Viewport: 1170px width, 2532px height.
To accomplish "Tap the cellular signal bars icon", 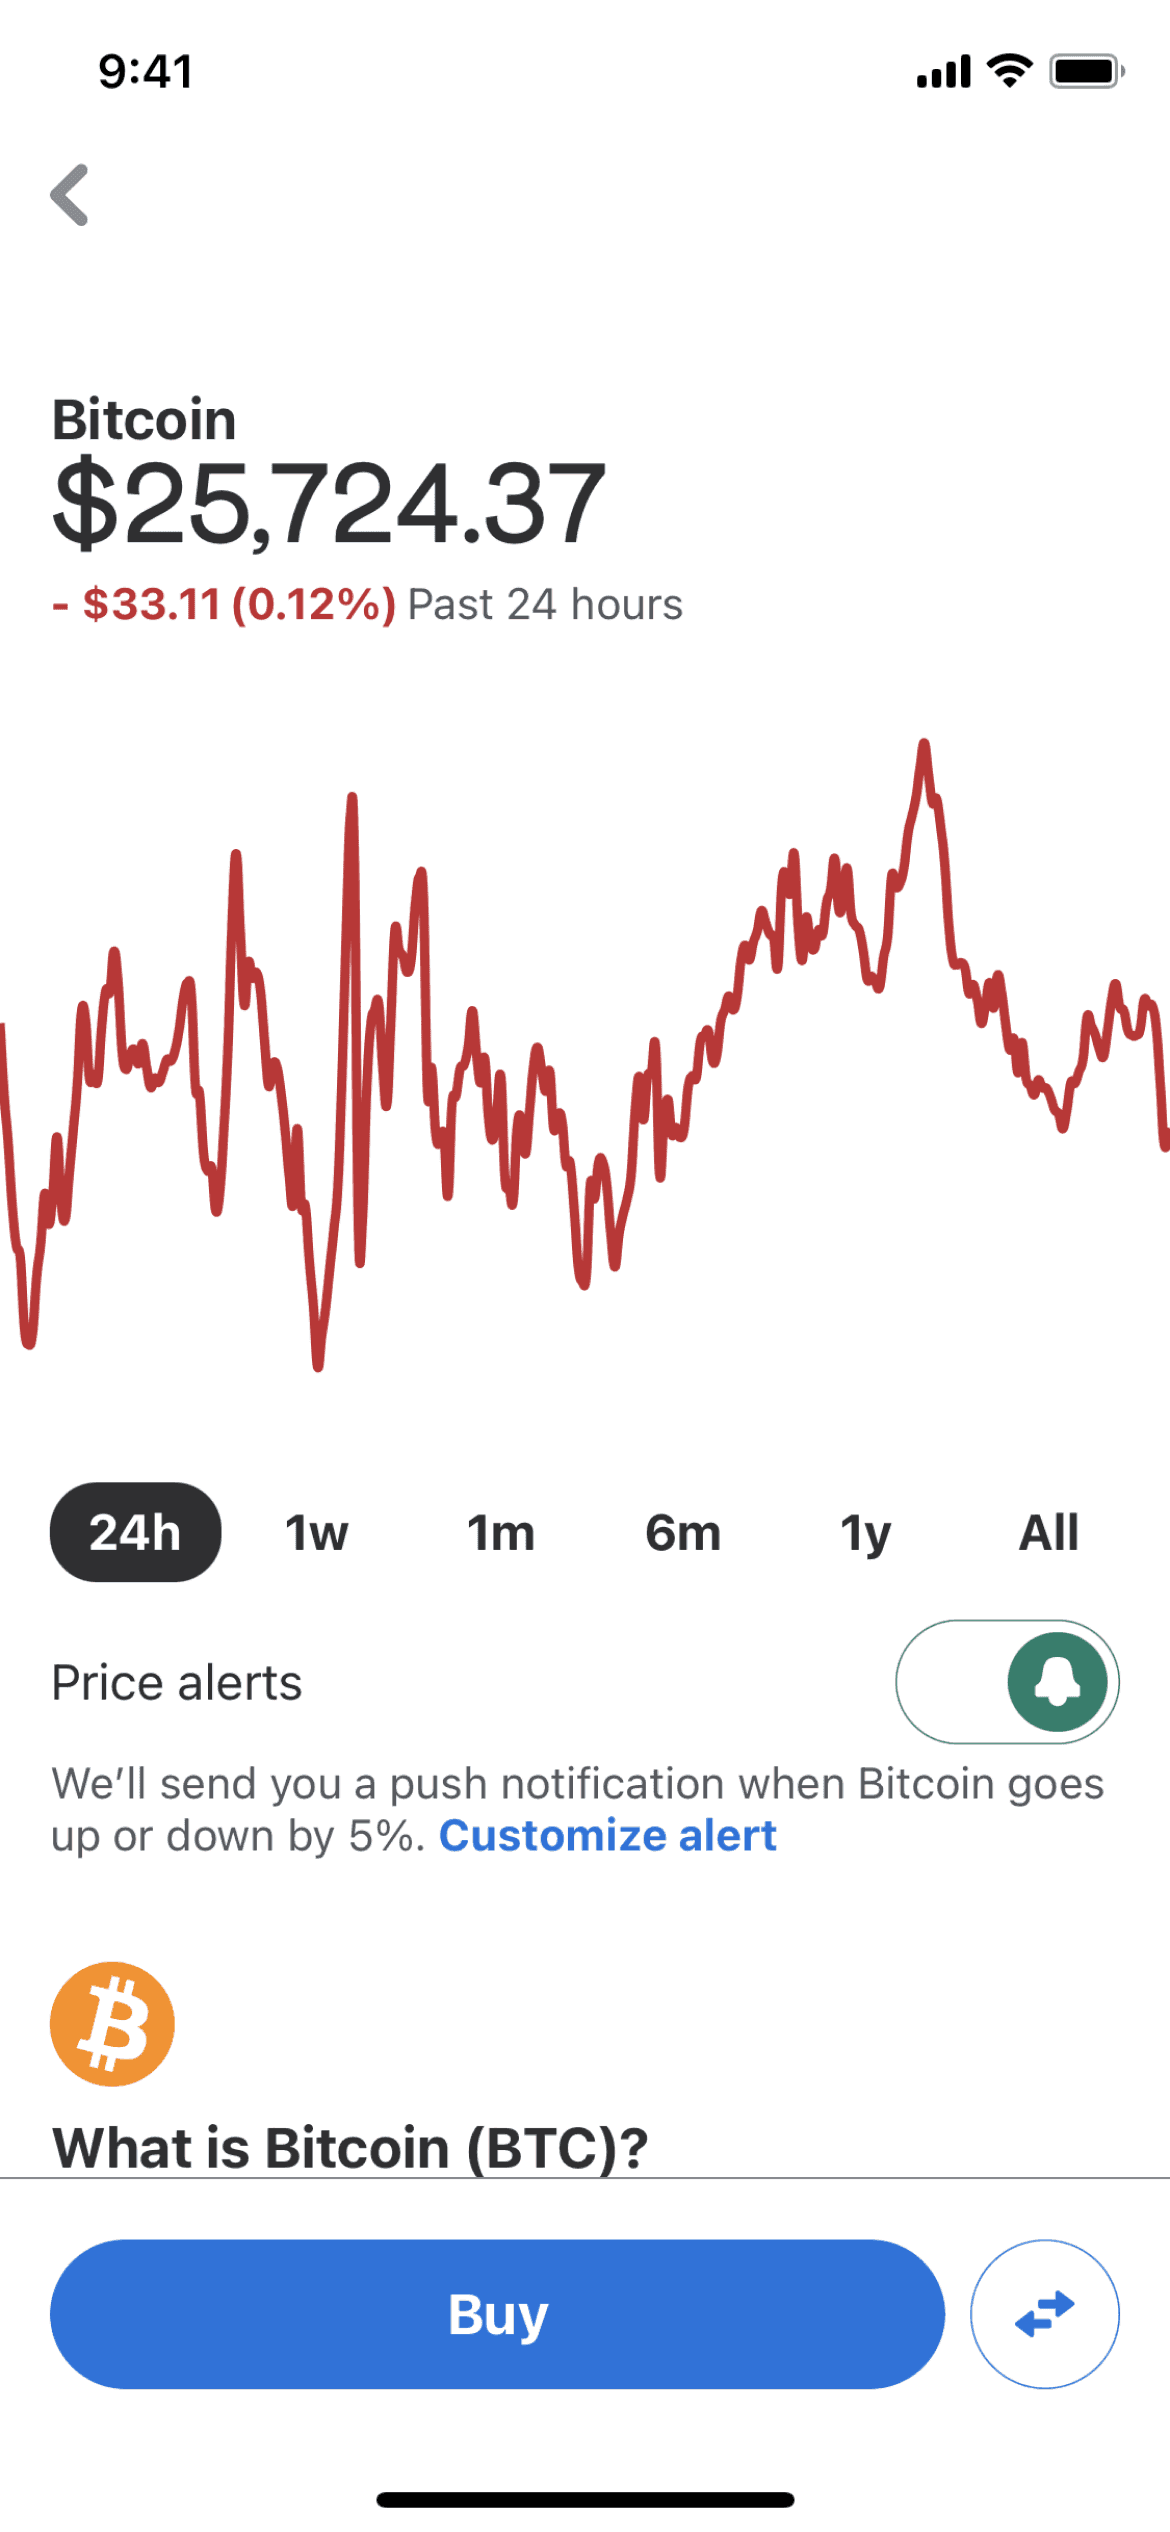I will (x=943, y=71).
